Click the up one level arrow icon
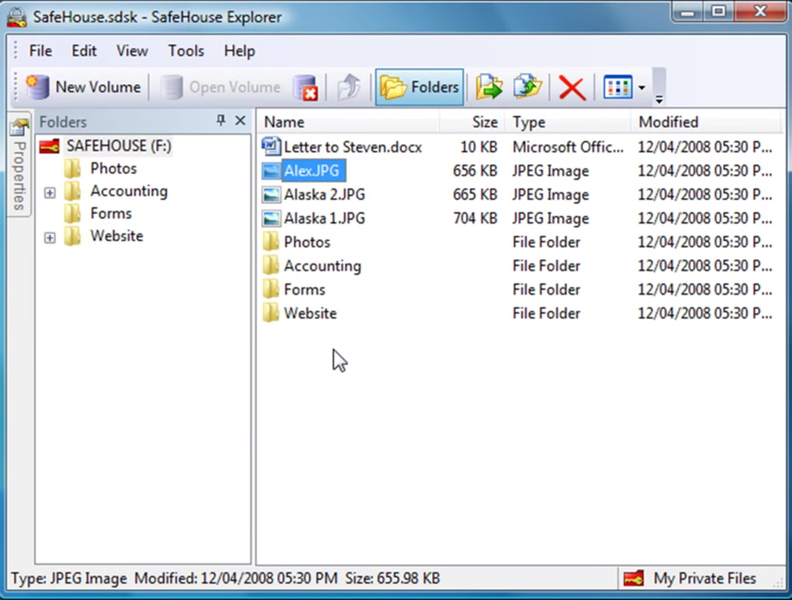792x600 pixels. [349, 87]
